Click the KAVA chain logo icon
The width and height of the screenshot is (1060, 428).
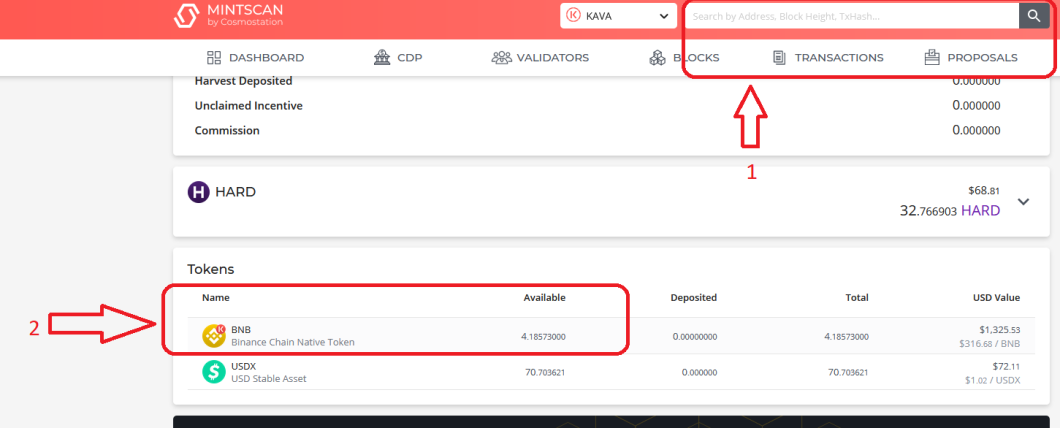pyautogui.click(x=573, y=16)
